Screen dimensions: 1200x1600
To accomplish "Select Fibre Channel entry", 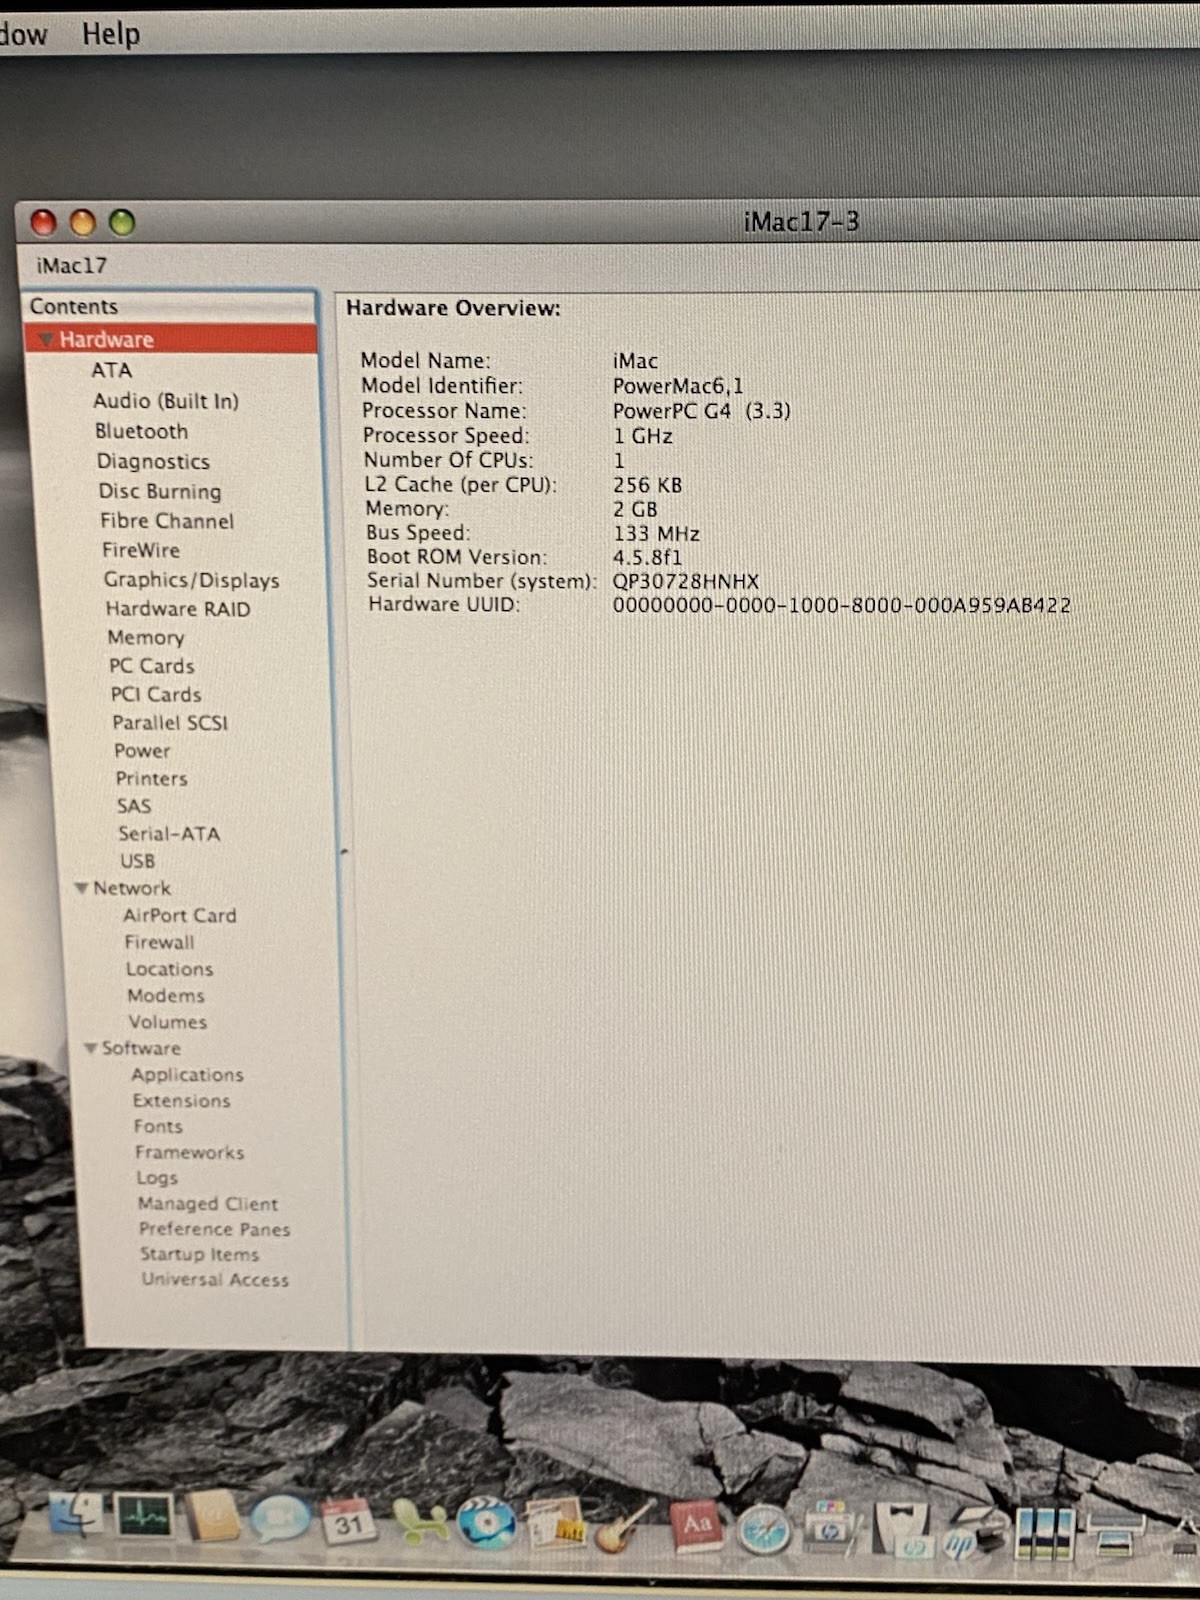I will point(167,521).
